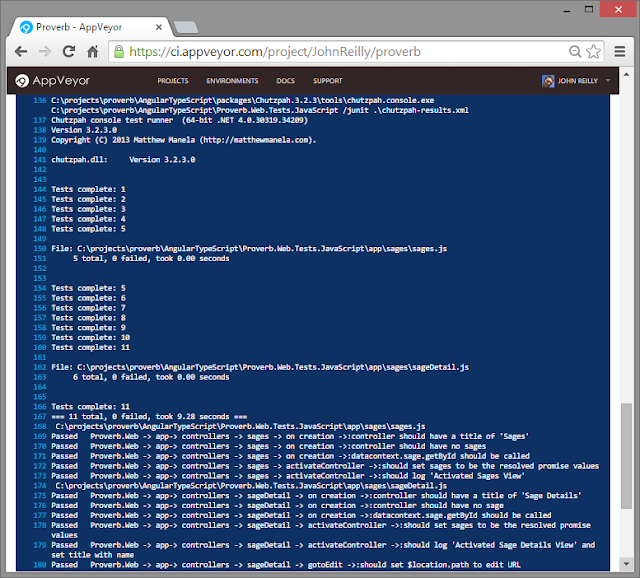640x578 pixels.
Task: Expand the John Reilly account dropdown arrow
Action: tap(608, 80)
